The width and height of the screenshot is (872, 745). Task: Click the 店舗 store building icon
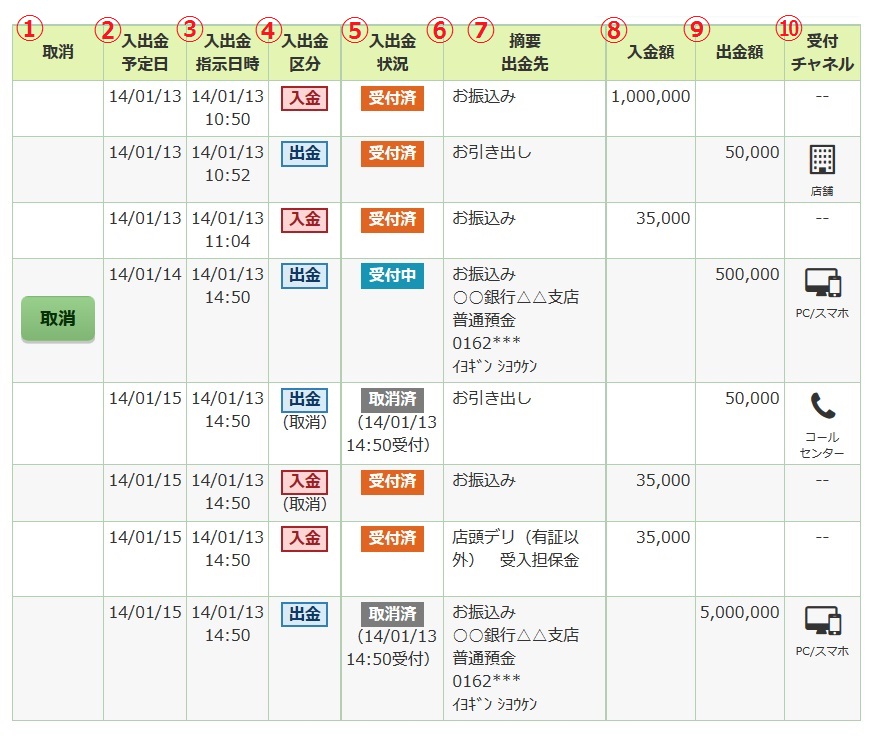(x=822, y=160)
